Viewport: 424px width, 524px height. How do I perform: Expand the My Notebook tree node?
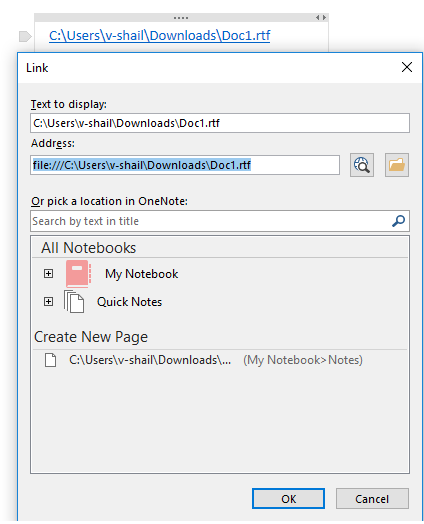pyautogui.click(x=48, y=274)
